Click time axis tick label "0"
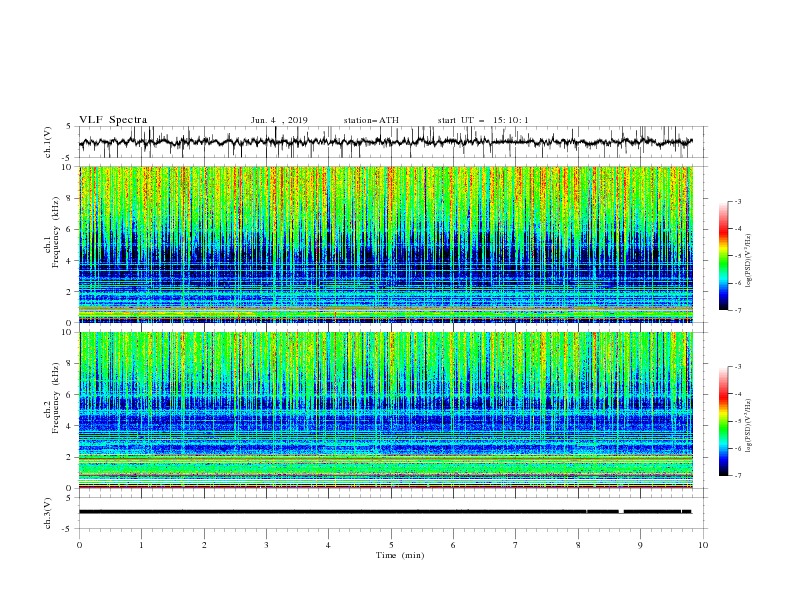Screen dimensions: 792x612 (x=79, y=545)
